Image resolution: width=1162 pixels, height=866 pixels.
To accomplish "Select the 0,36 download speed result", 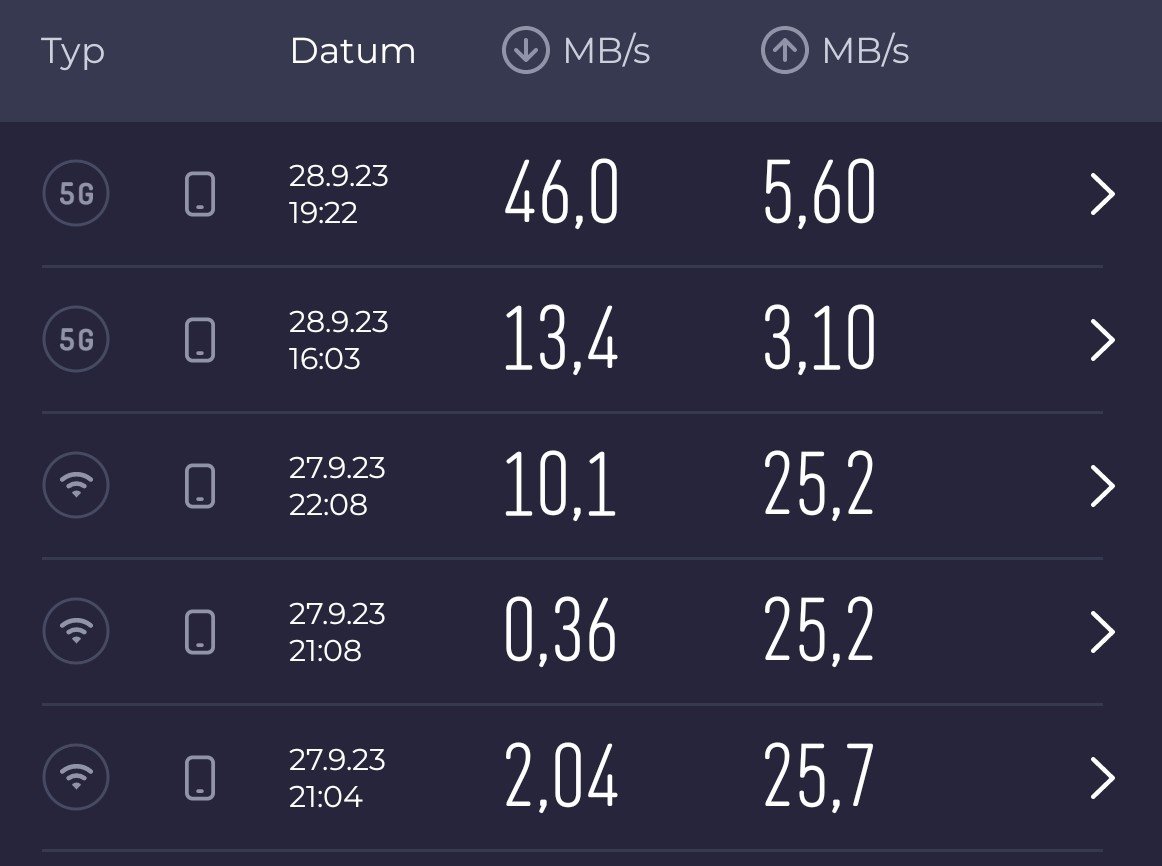I will coord(560,632).
